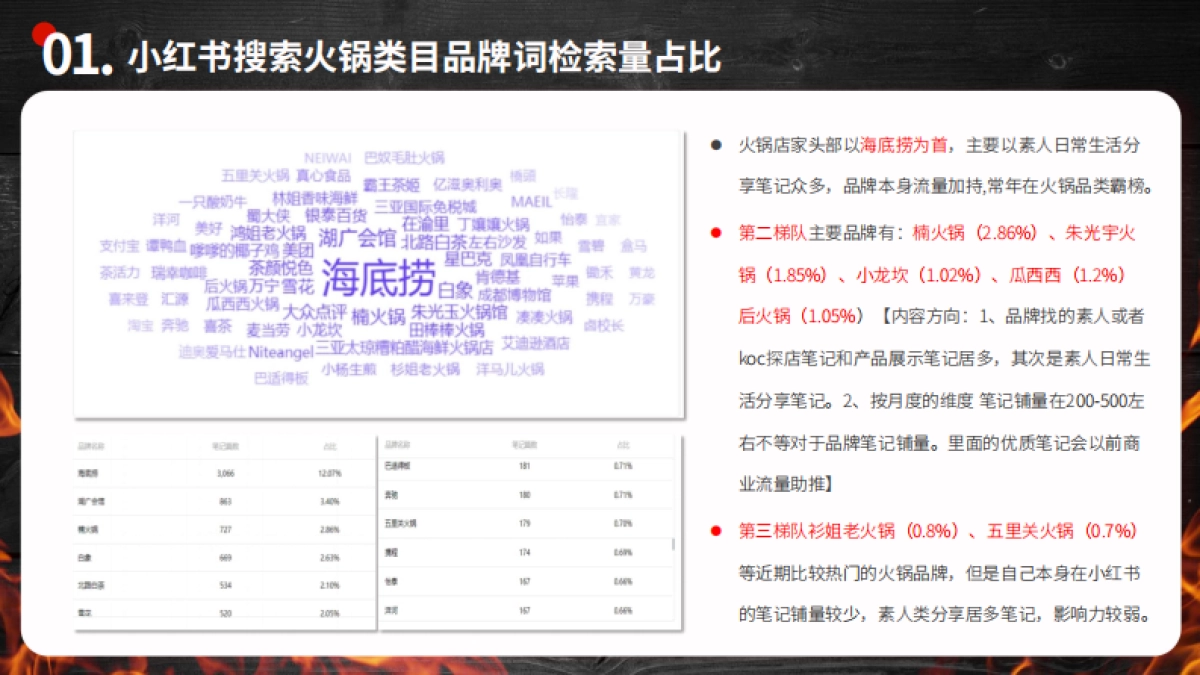Viewport: 1200px width, 675px height.
Task: Expand the right table's 品牌名称 header
Action: point(397,445)
